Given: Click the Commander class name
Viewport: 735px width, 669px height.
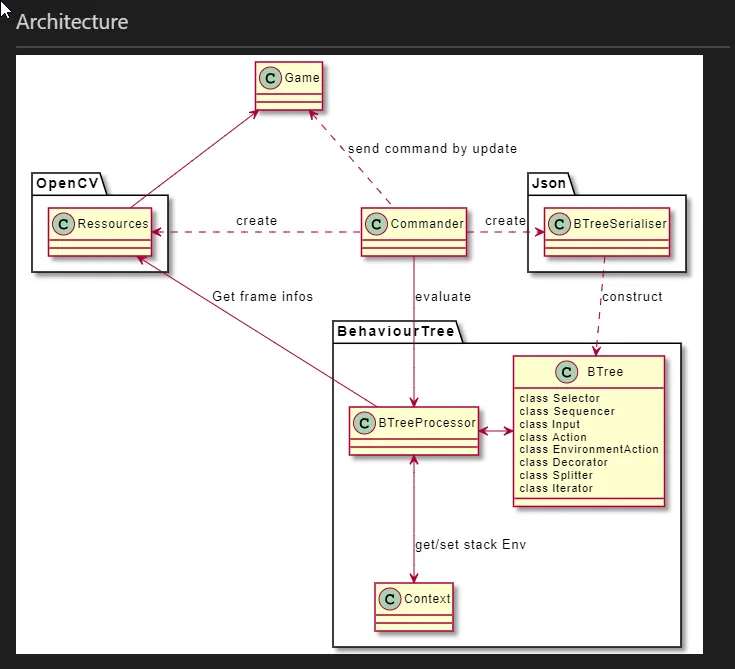Looking at the screenshot, I should click(x=427, y=224).
